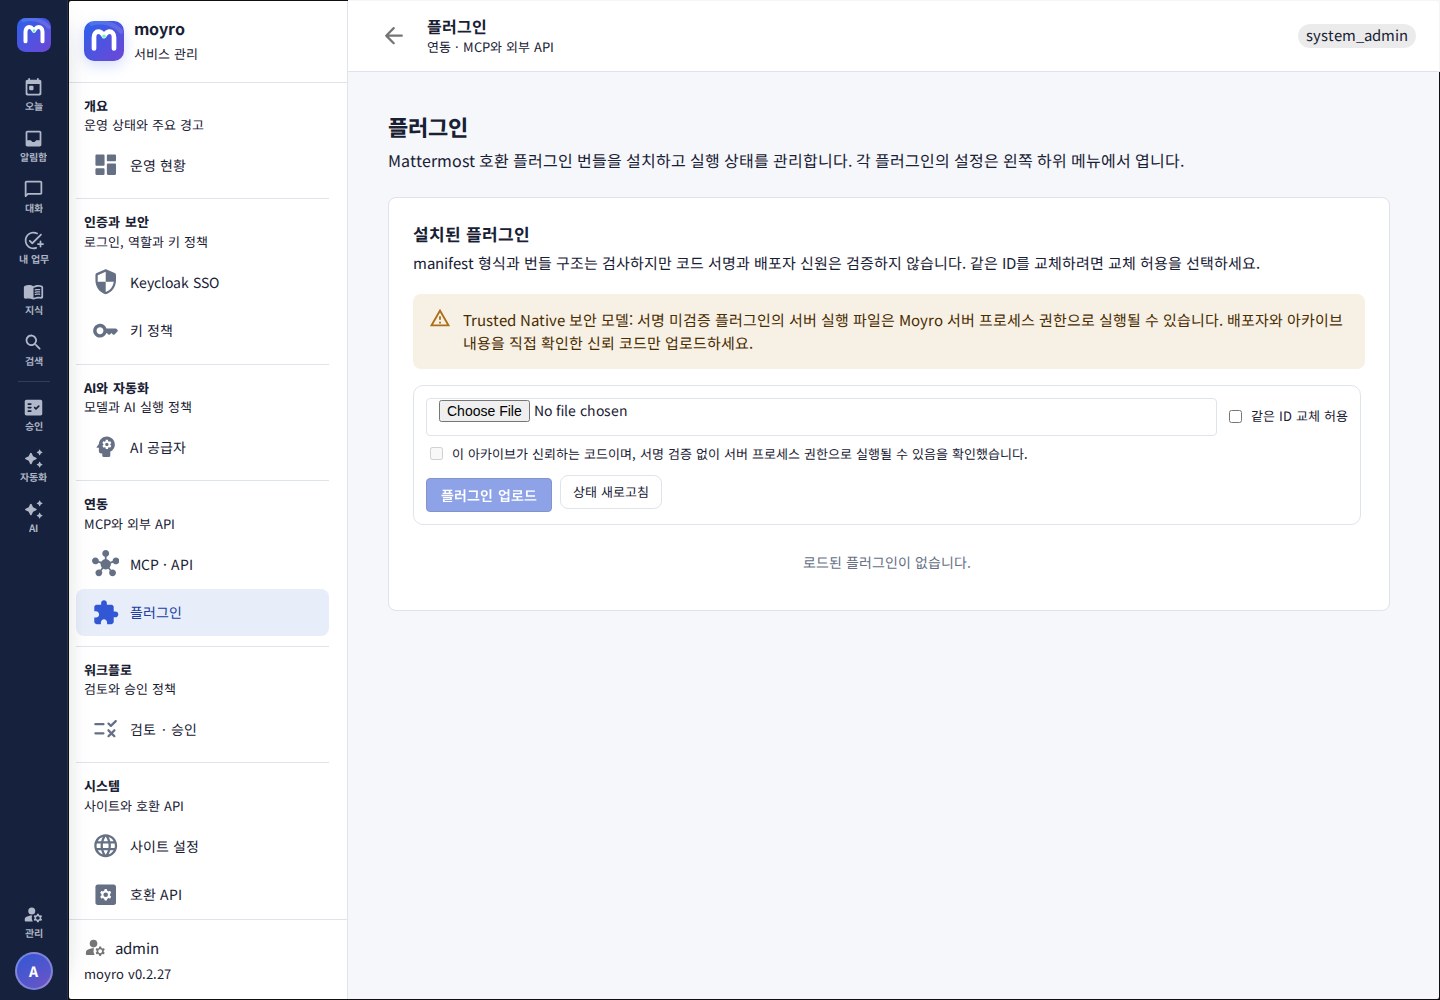Click the 사이트 설정 globe icon
Image resolution: width=1440 pixels, height=1000 pixels.
(x=106, y=846)
